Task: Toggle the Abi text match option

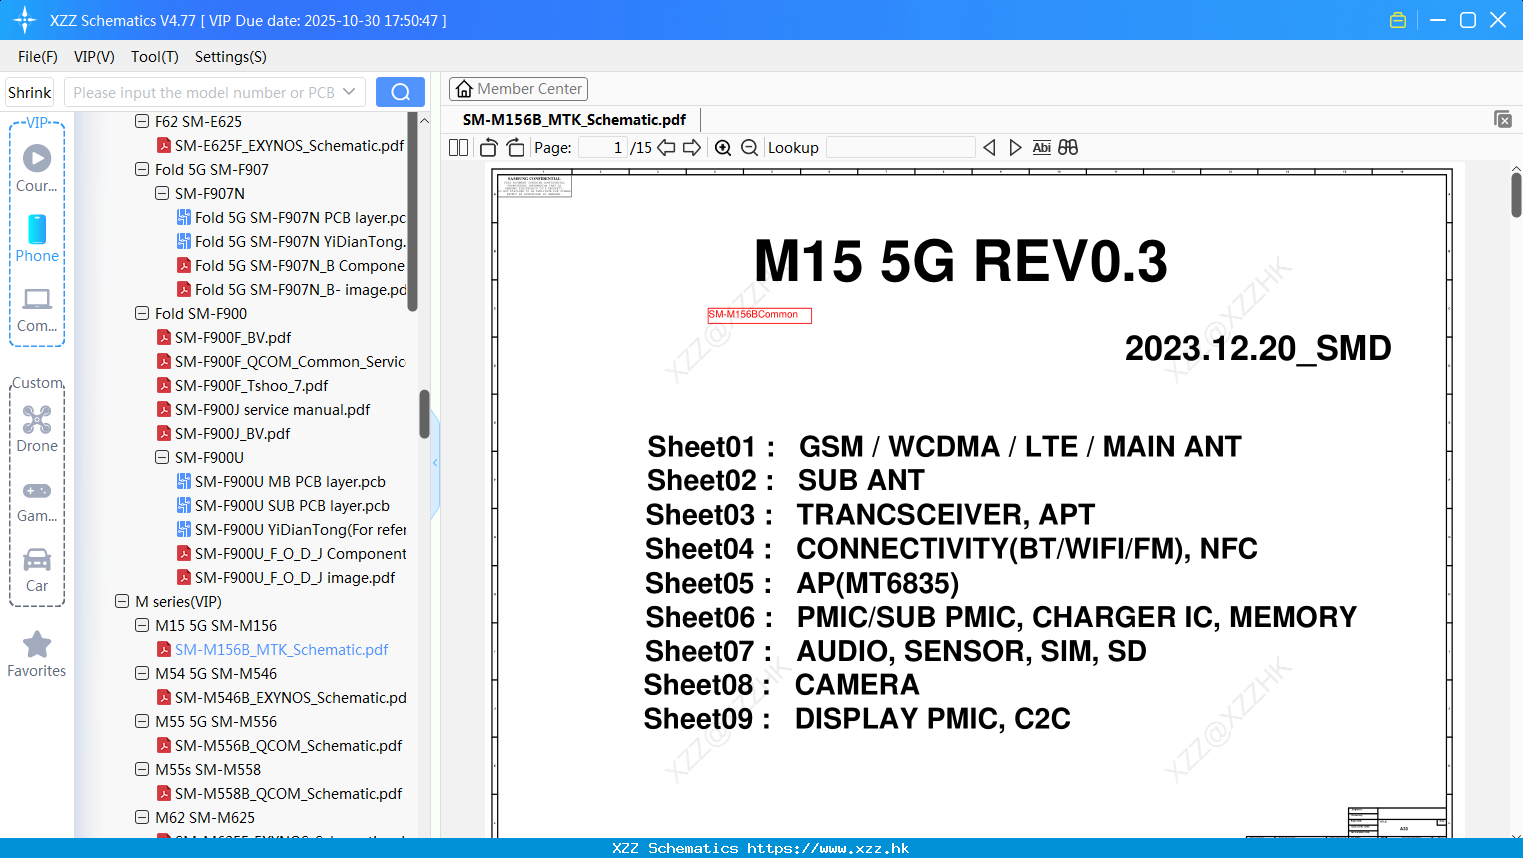Action: [x=1042, y=148]
